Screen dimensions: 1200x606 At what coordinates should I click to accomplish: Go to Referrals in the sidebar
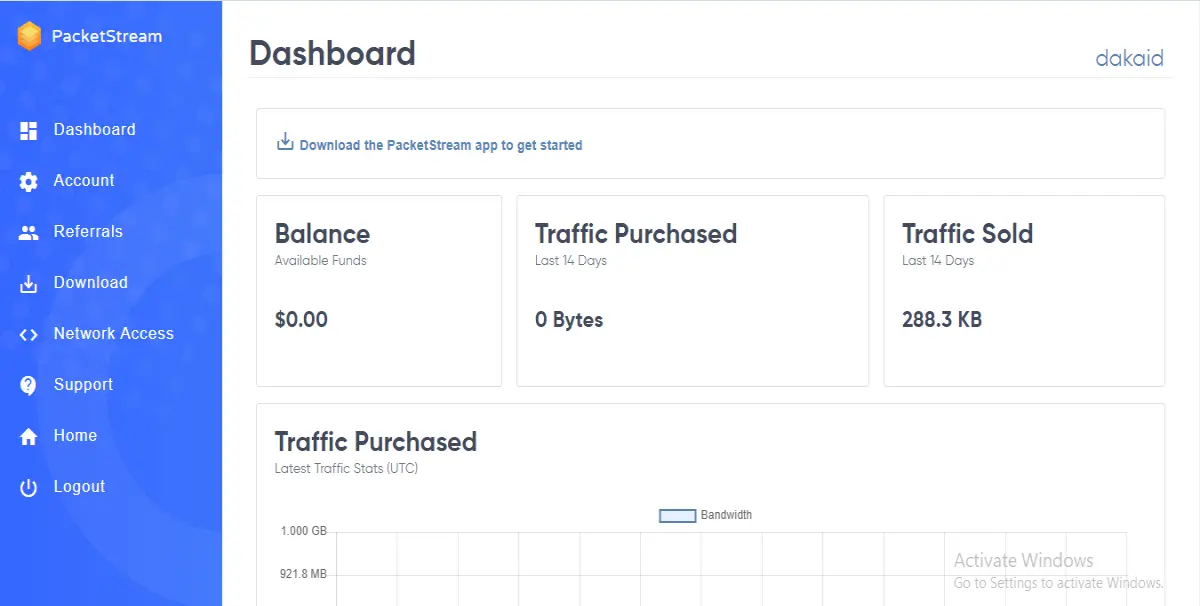(88, 231)
